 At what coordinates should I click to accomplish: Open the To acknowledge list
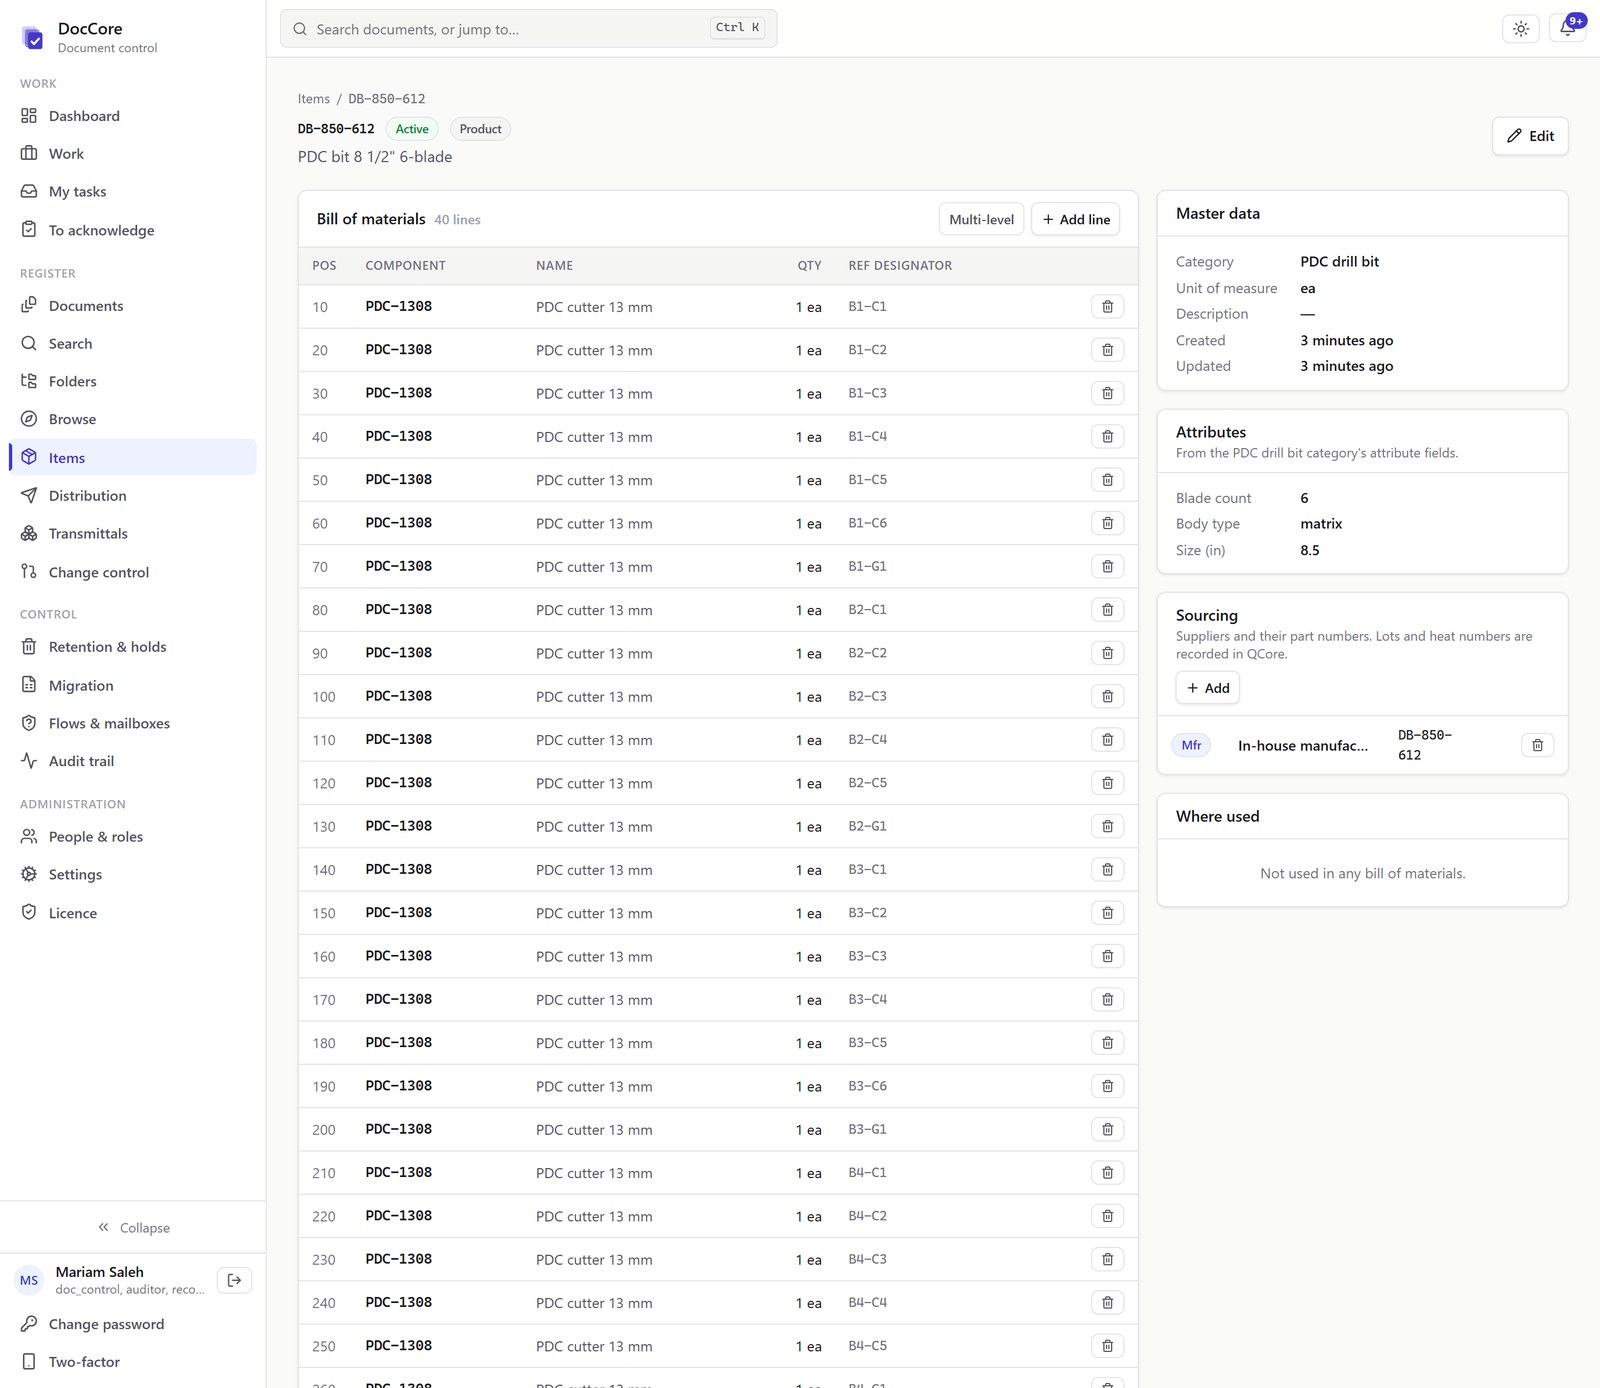[132, 230]
